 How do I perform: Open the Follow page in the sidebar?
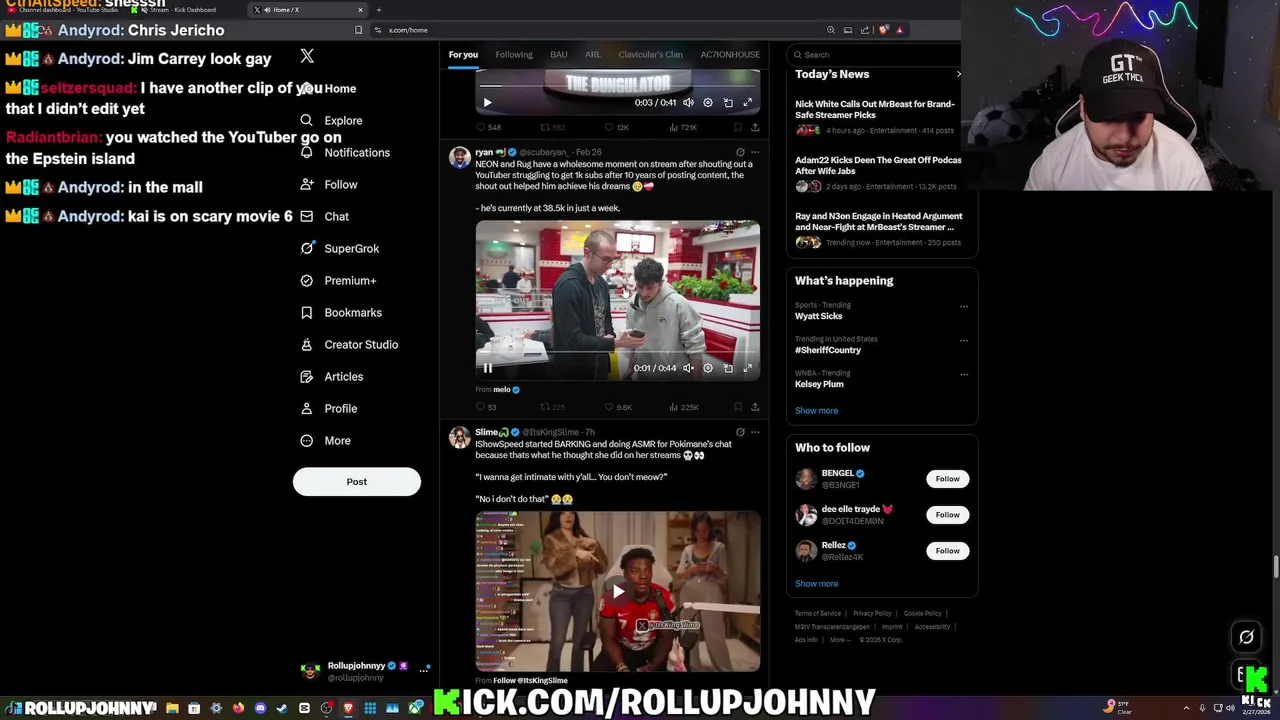(328, 184)
